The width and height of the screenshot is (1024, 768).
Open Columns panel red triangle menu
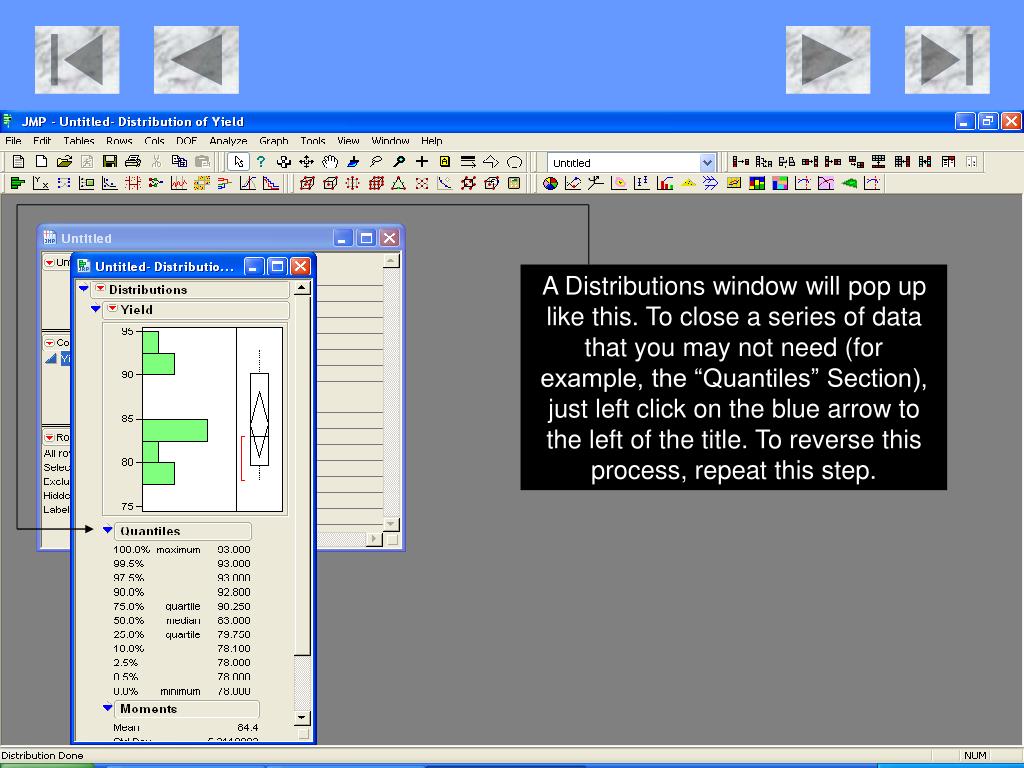tap(49, 342)
